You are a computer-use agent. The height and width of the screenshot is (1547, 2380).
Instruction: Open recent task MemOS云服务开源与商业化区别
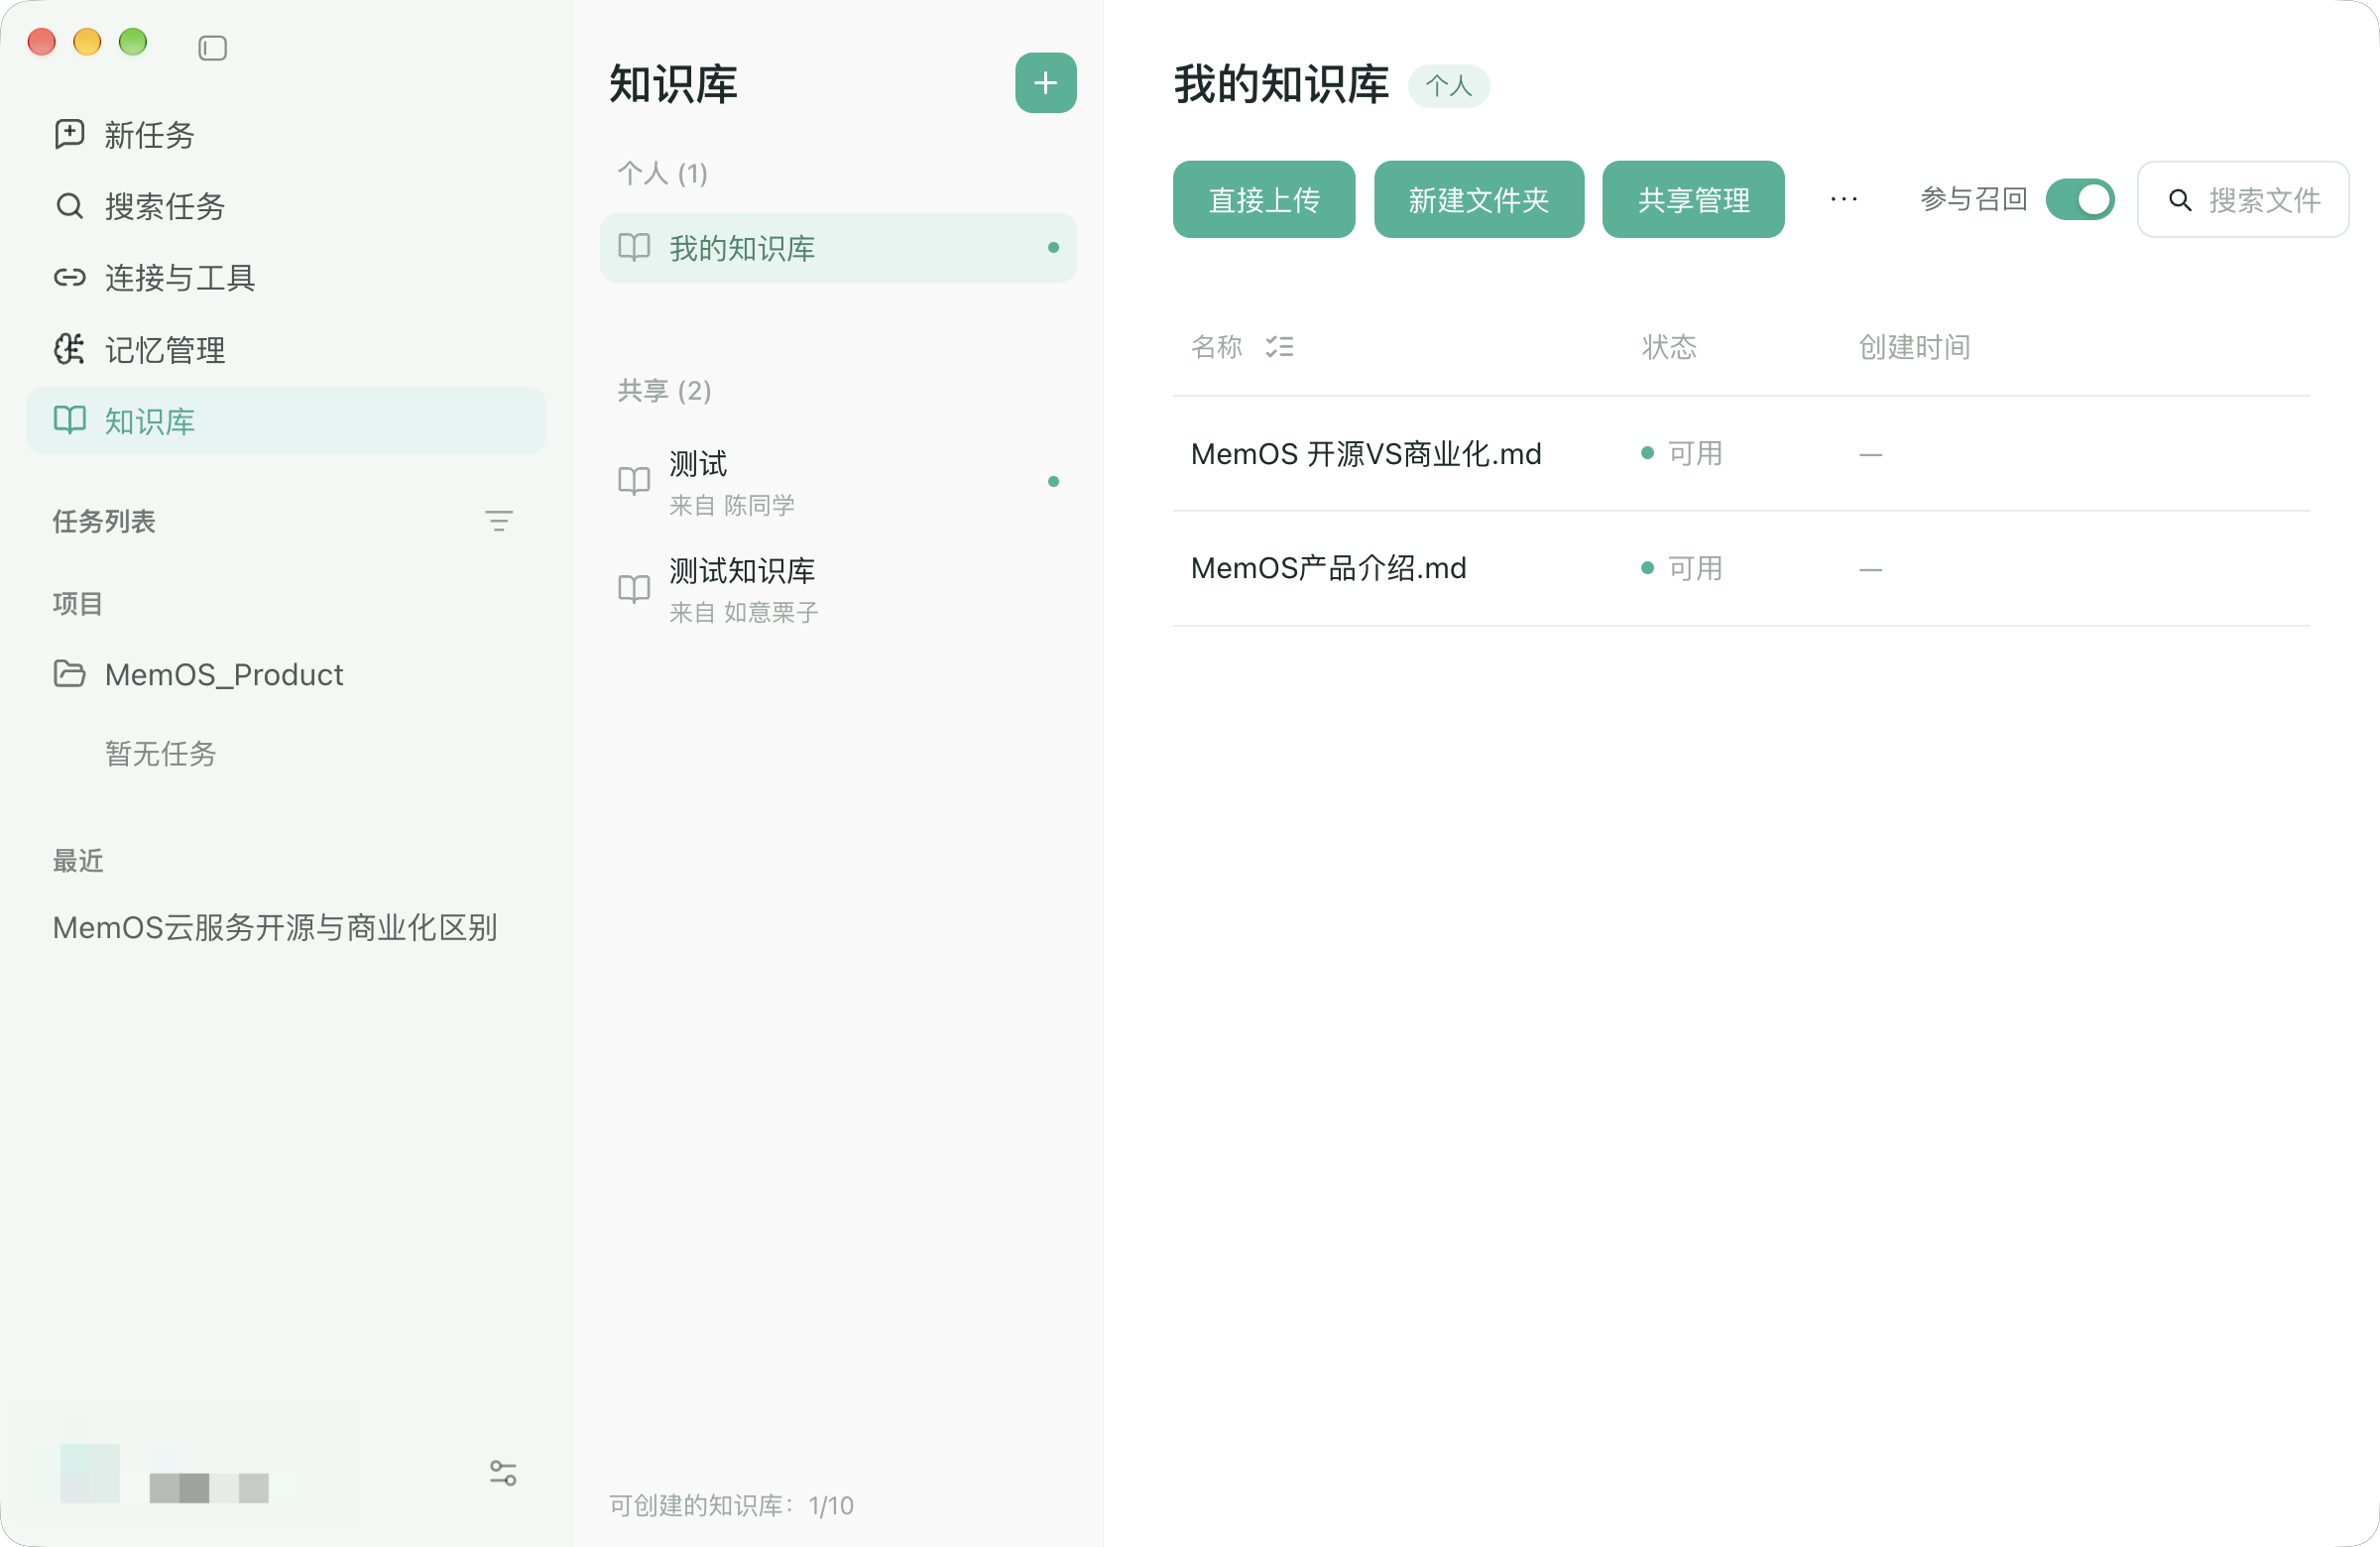click(275, 927)
